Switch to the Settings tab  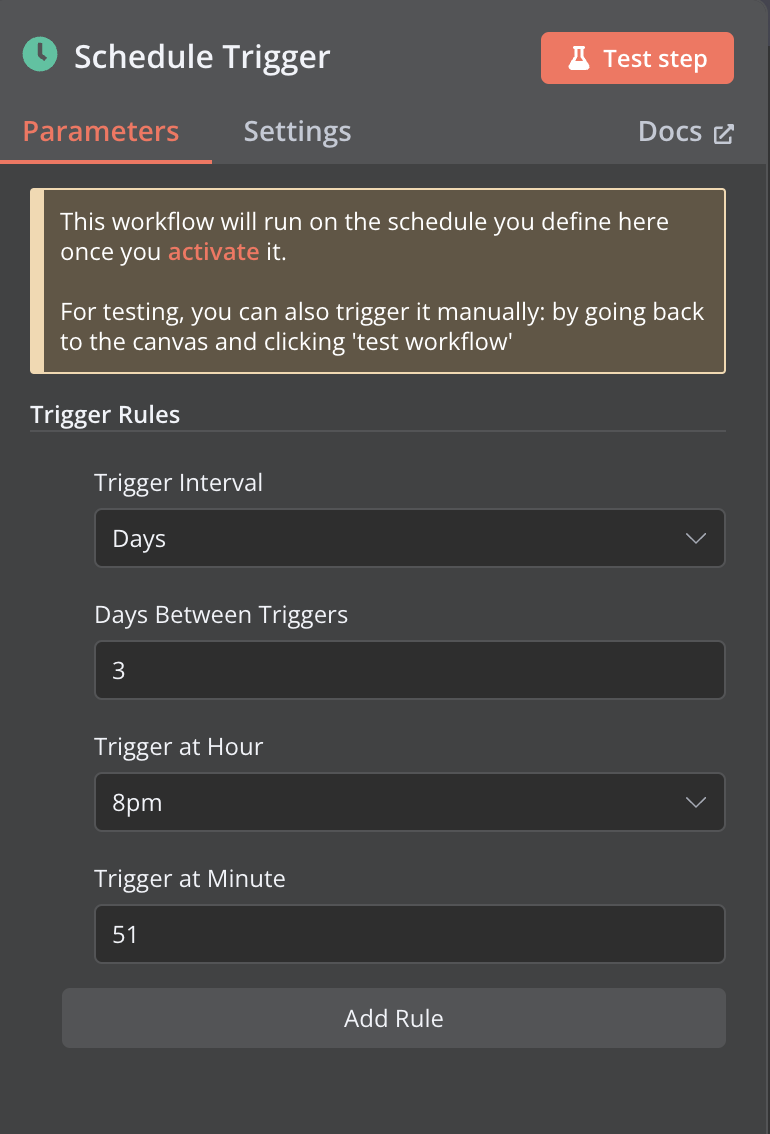coord(297,132)
